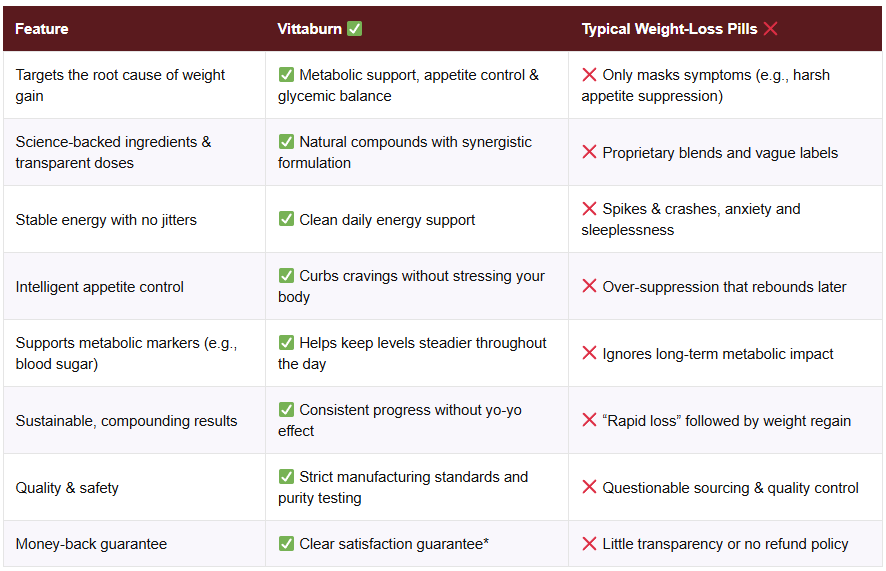886x571 pixels.
Task: Click the green check beside Strict manufacturing standards
Action: pyautogui.click(x=286, y=477)
